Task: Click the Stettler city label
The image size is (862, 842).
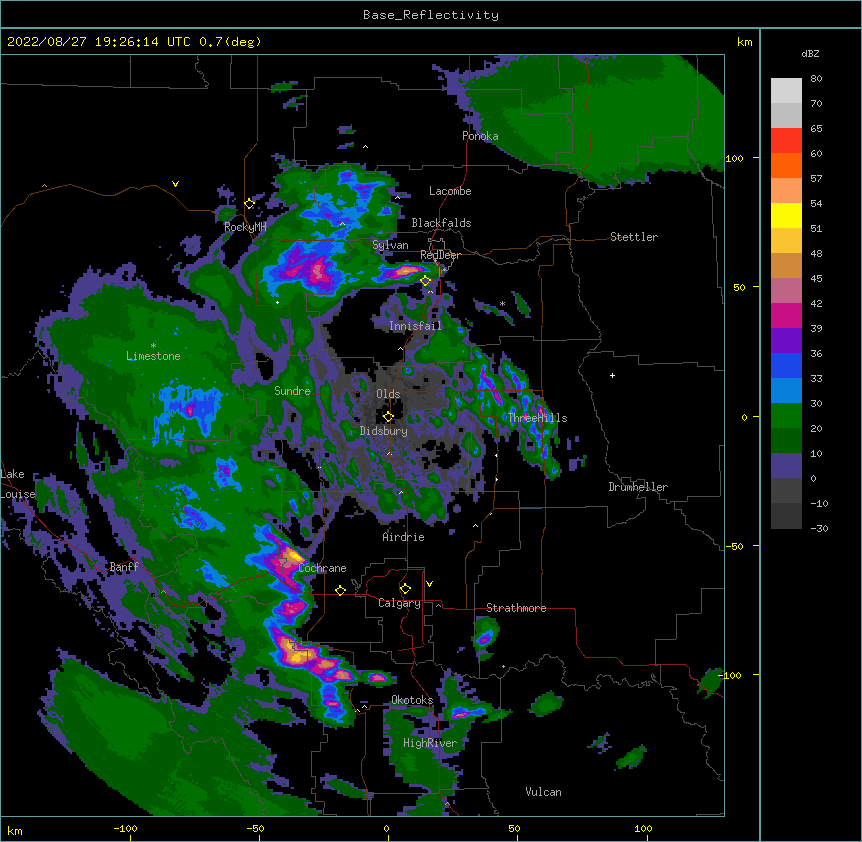Action: (x=634, y=237)
